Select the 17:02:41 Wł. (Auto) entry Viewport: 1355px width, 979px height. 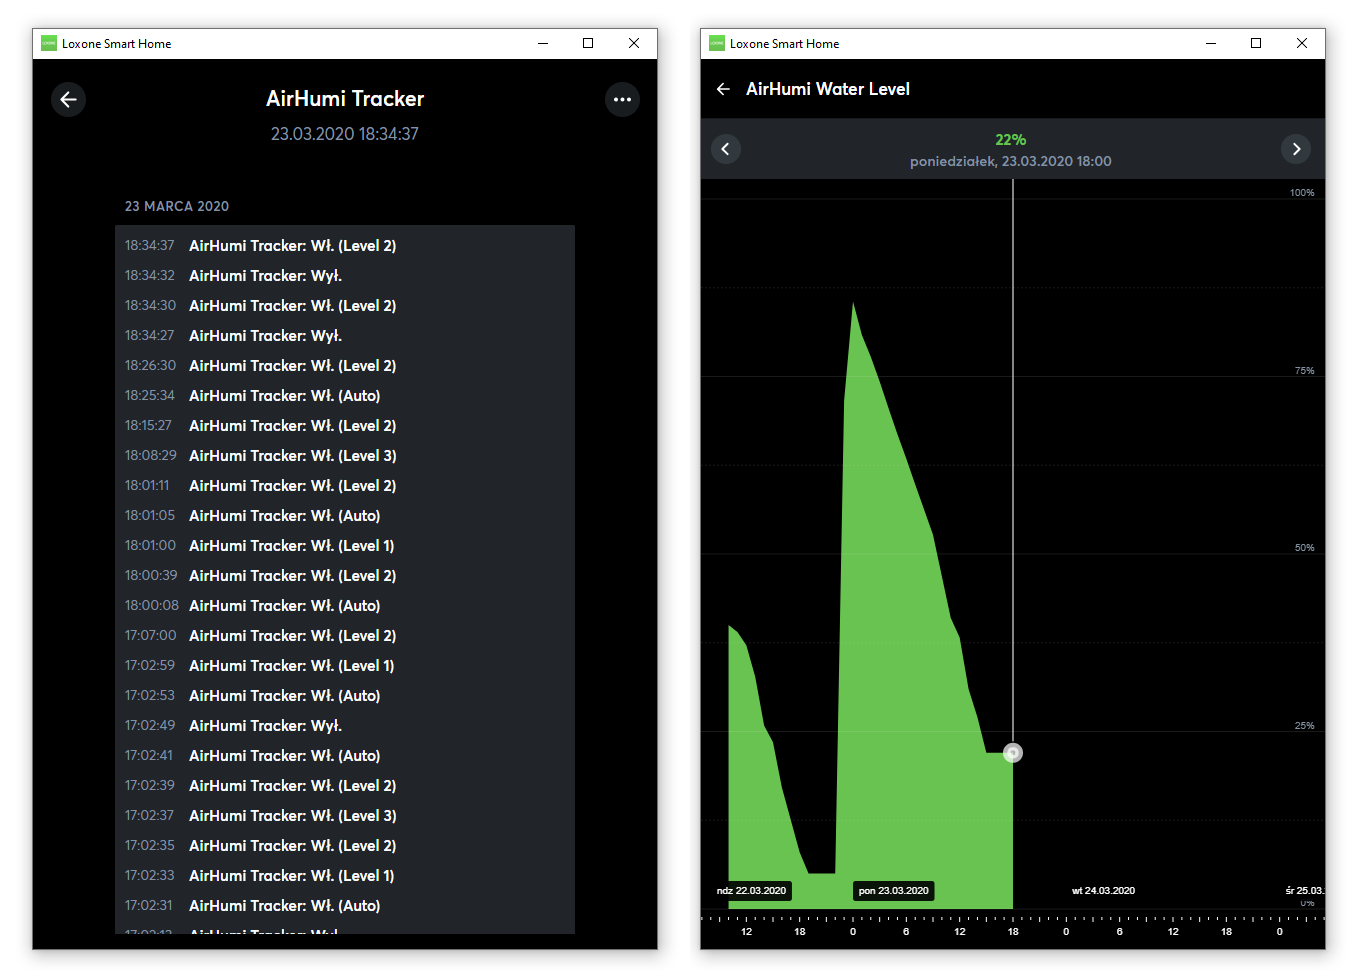[345, 756]
